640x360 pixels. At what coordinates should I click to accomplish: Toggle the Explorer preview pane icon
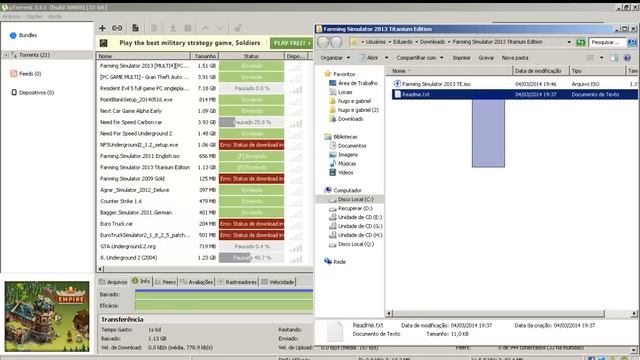[x=614, y=58]
